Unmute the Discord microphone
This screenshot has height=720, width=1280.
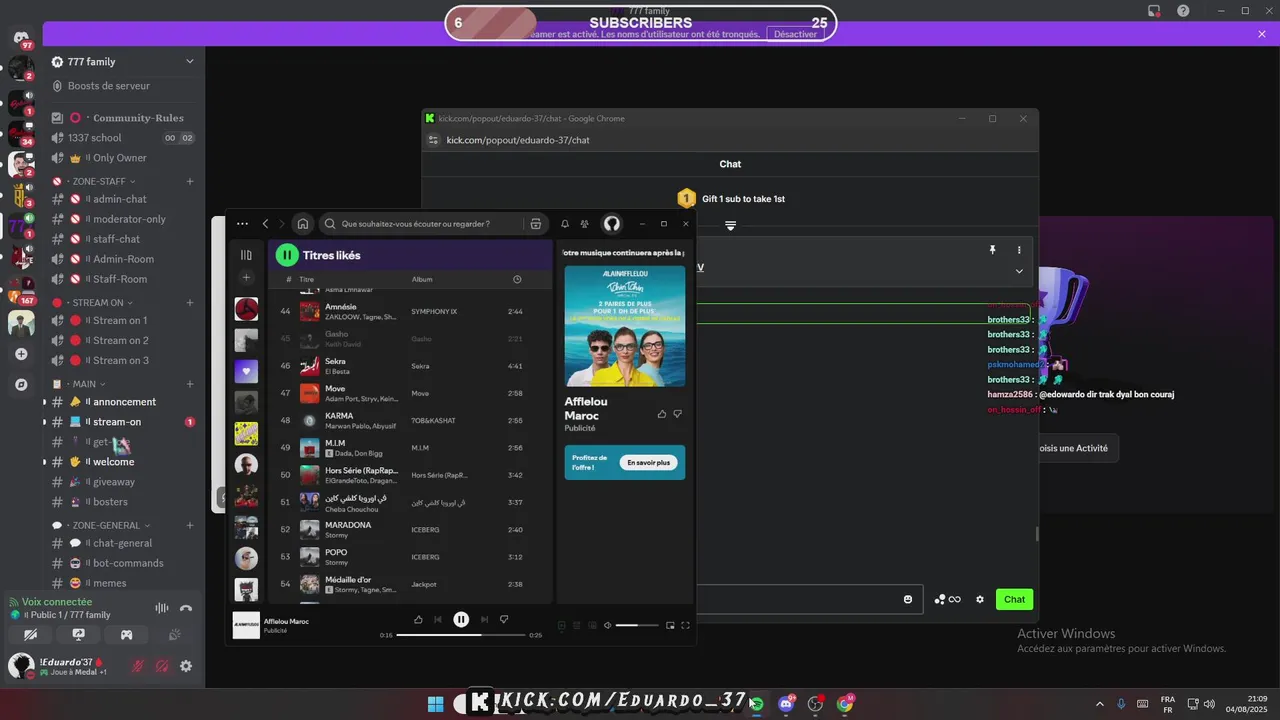click(x=138, y=666)
